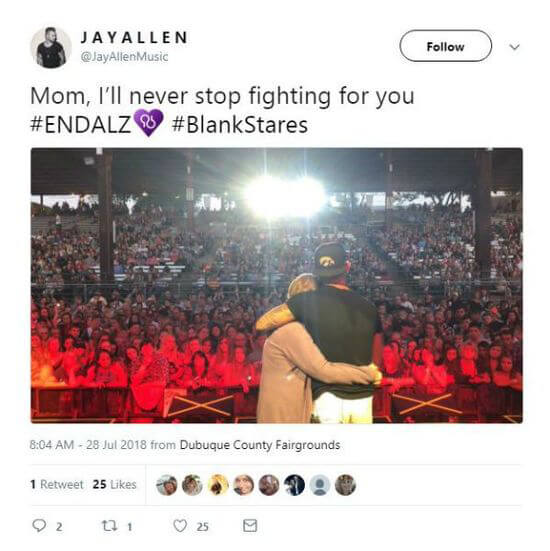Open @JayAllenMusic handle link
Viewport: 550px width, 551px height.
click(124, 57)
